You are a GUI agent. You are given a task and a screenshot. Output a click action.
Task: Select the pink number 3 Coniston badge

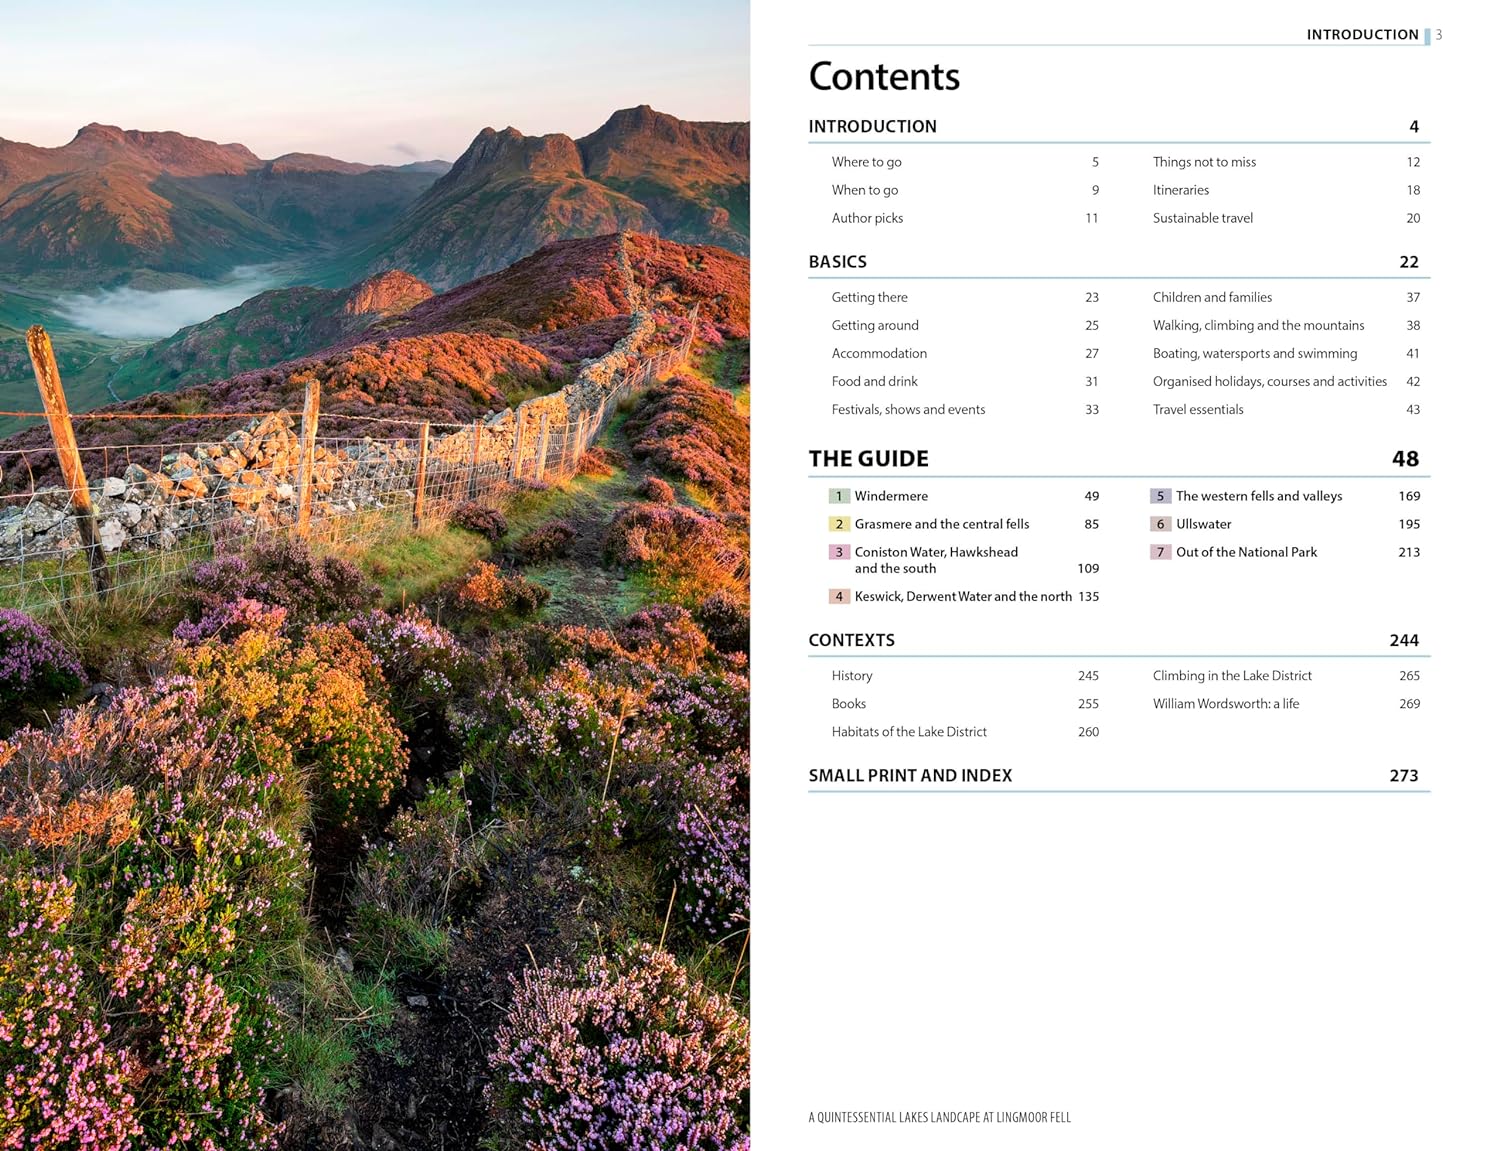tap(839, 552)
